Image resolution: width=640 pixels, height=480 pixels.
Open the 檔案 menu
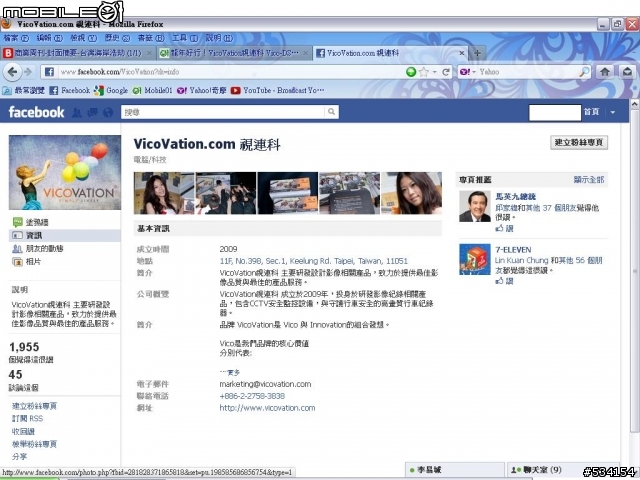(x=16, y=38)
